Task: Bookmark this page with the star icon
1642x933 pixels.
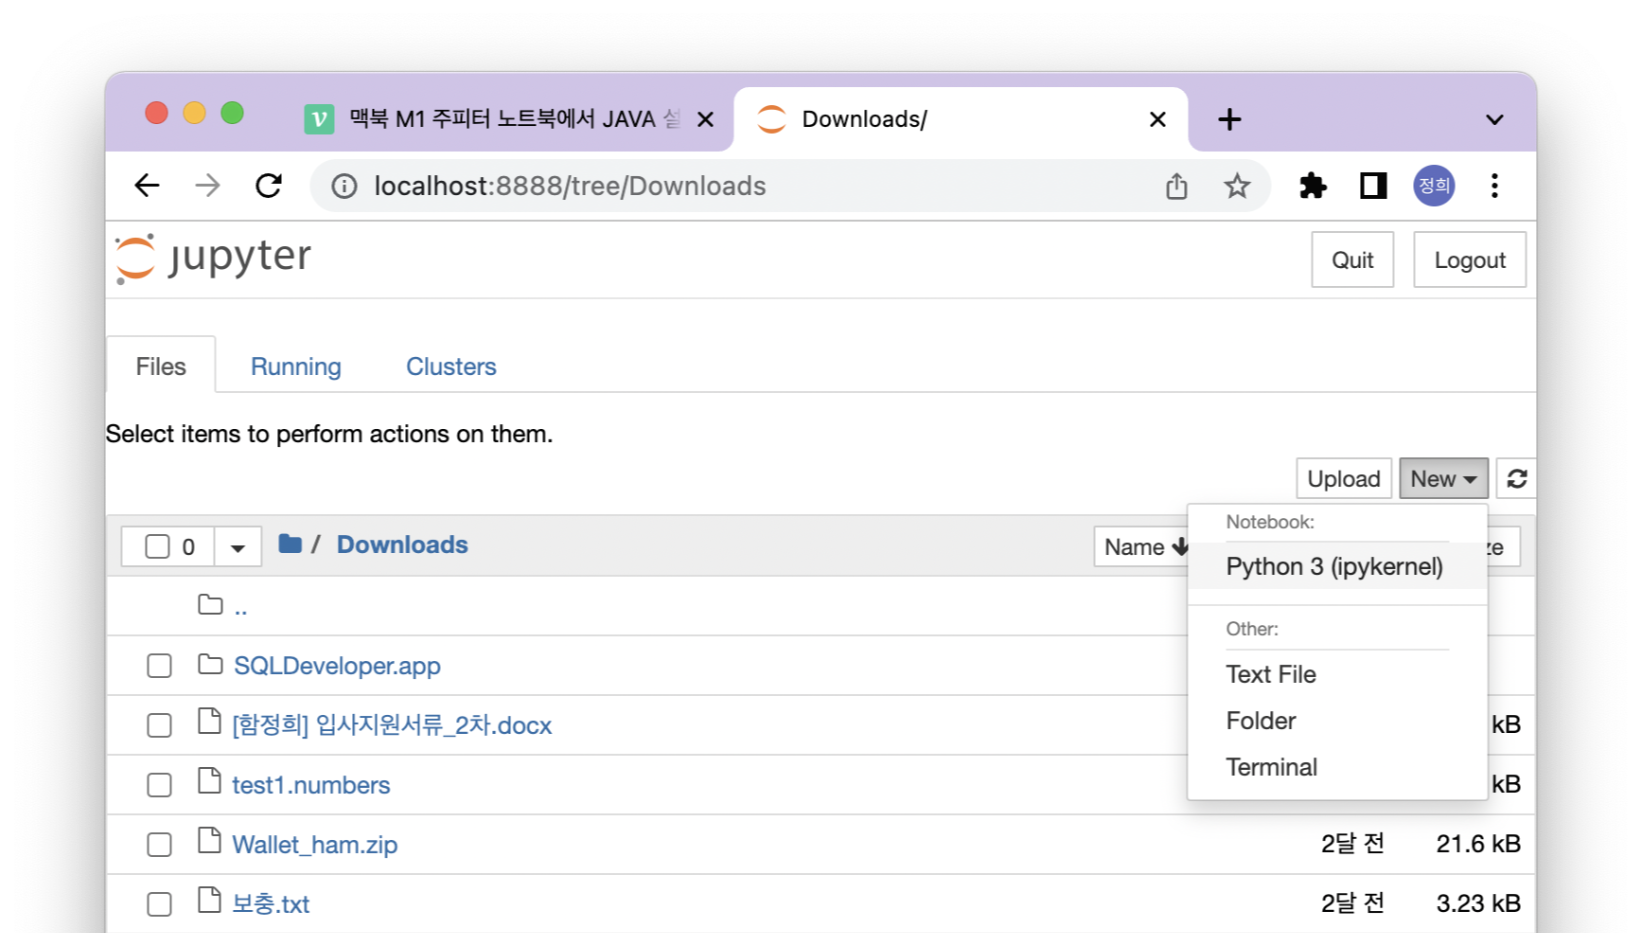Action: (1237, 186)
